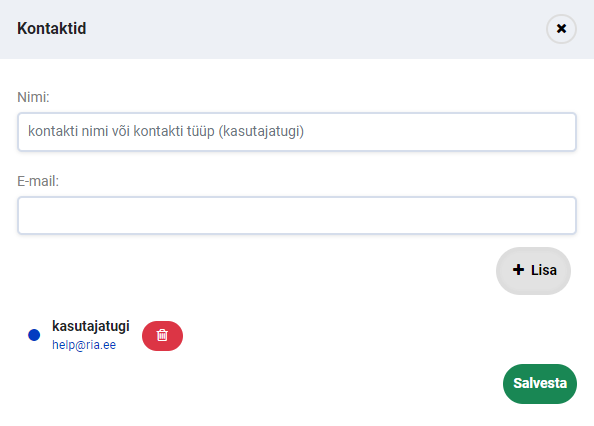Image resolution: width=594 pixels, height=426 pixels.
Task: Click the Nimi: field label
Action: 33,97
